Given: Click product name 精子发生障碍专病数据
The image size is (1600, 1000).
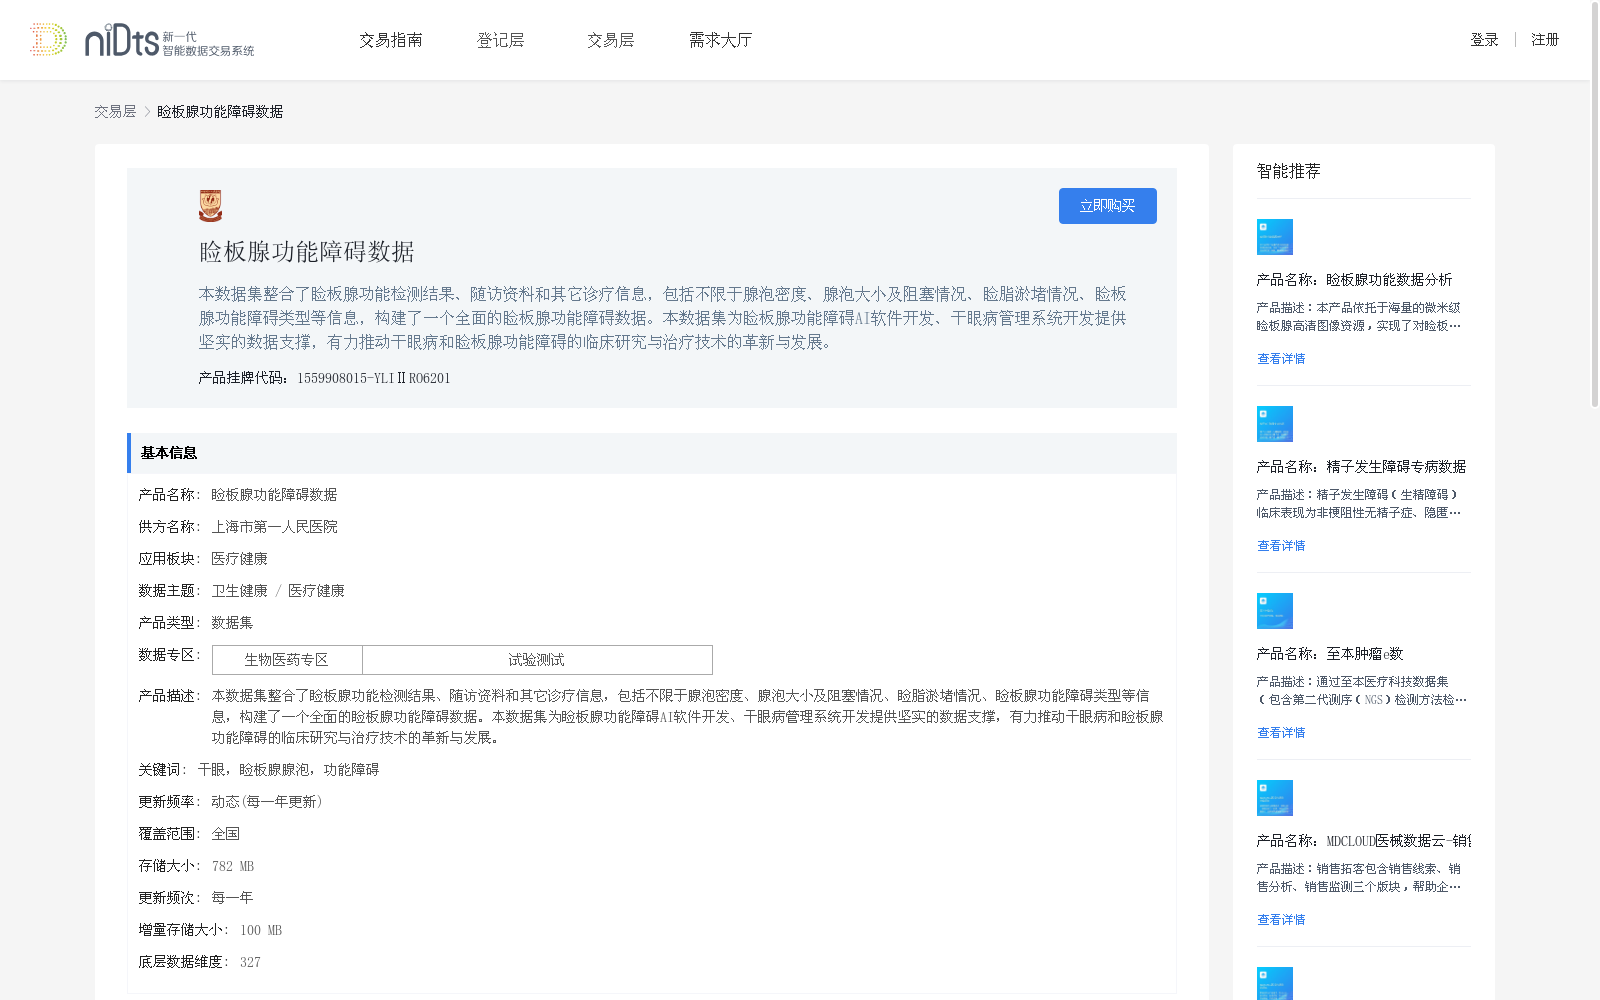Looking at the screenshot, I should 1396,467.
